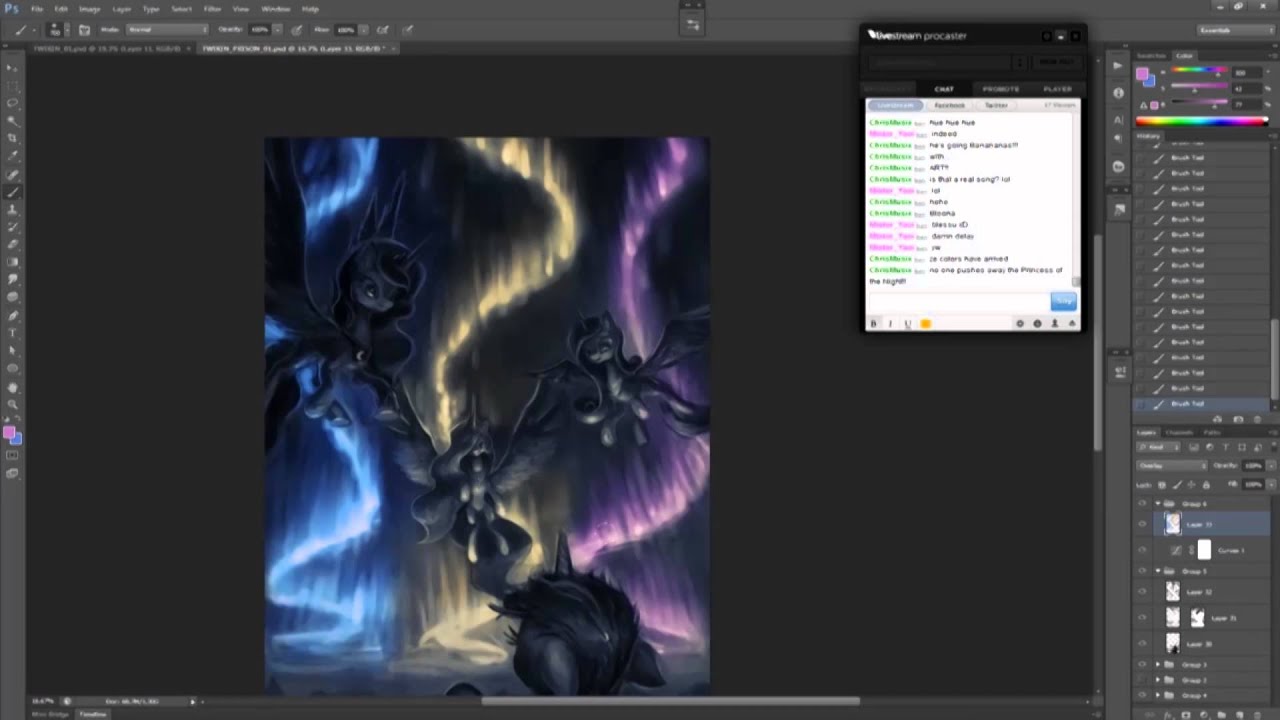1280x720 pixels.
Task: Select the Hand tool
Action: tap(12, 386)
